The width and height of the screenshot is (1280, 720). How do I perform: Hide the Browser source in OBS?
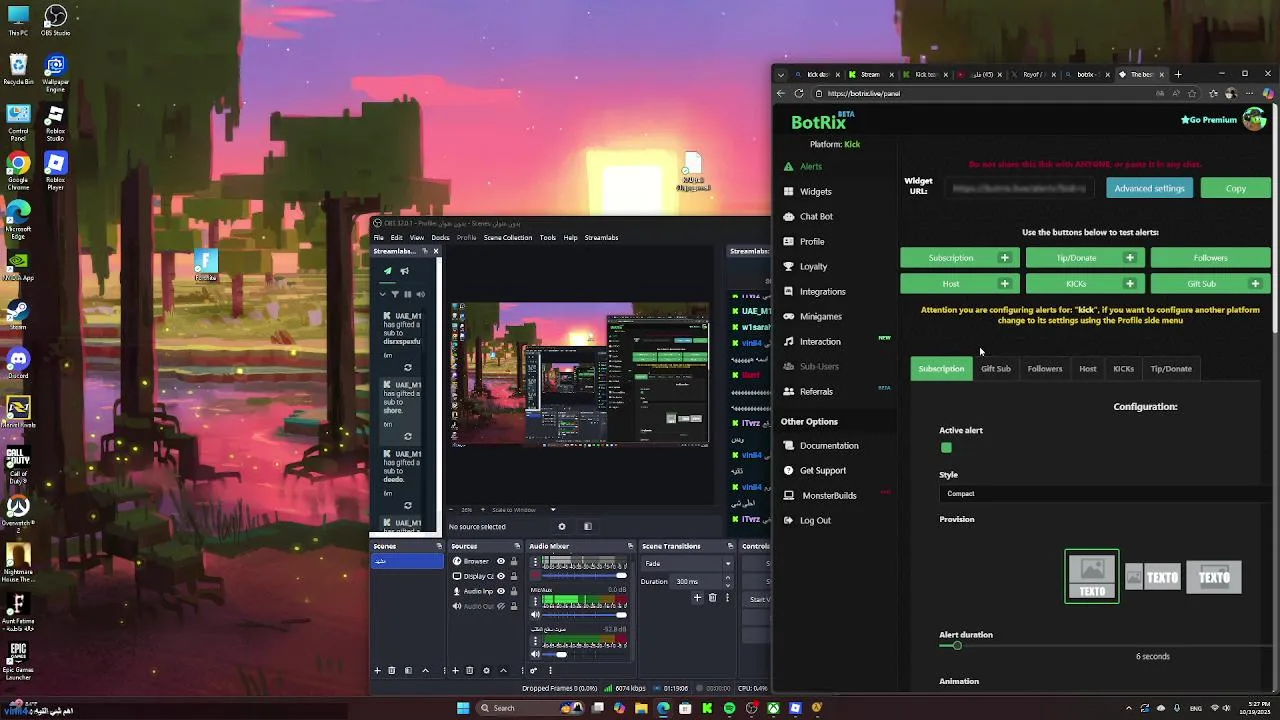click(501, 561)
